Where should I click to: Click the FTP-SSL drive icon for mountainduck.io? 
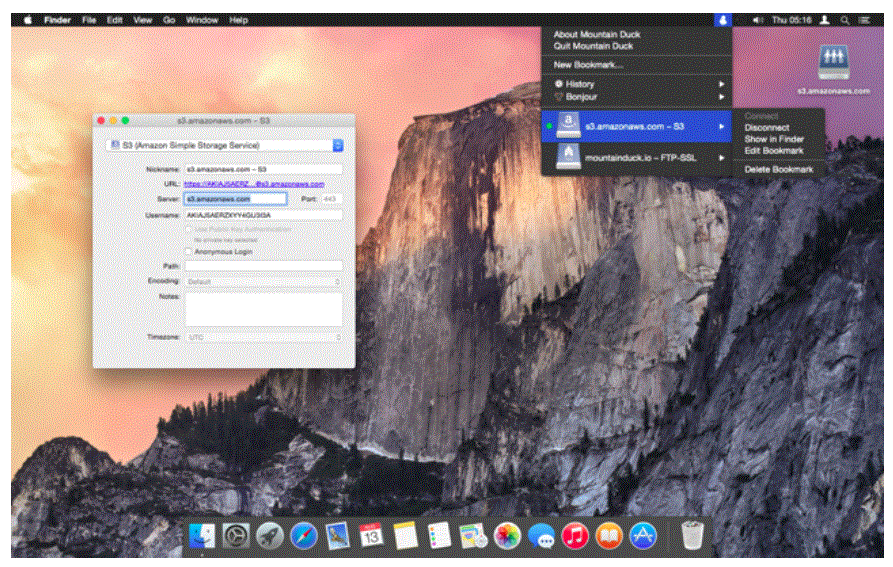tap(568, 157)
